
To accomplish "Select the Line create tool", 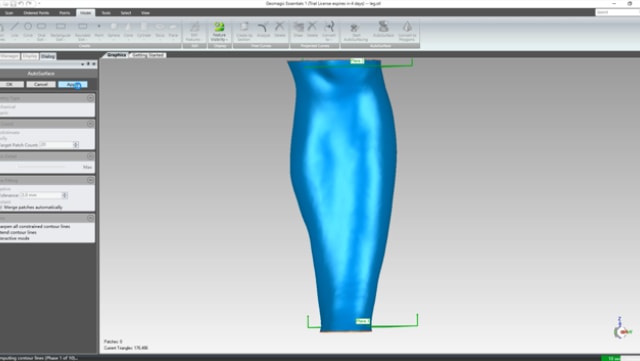I will click(15, 30).
